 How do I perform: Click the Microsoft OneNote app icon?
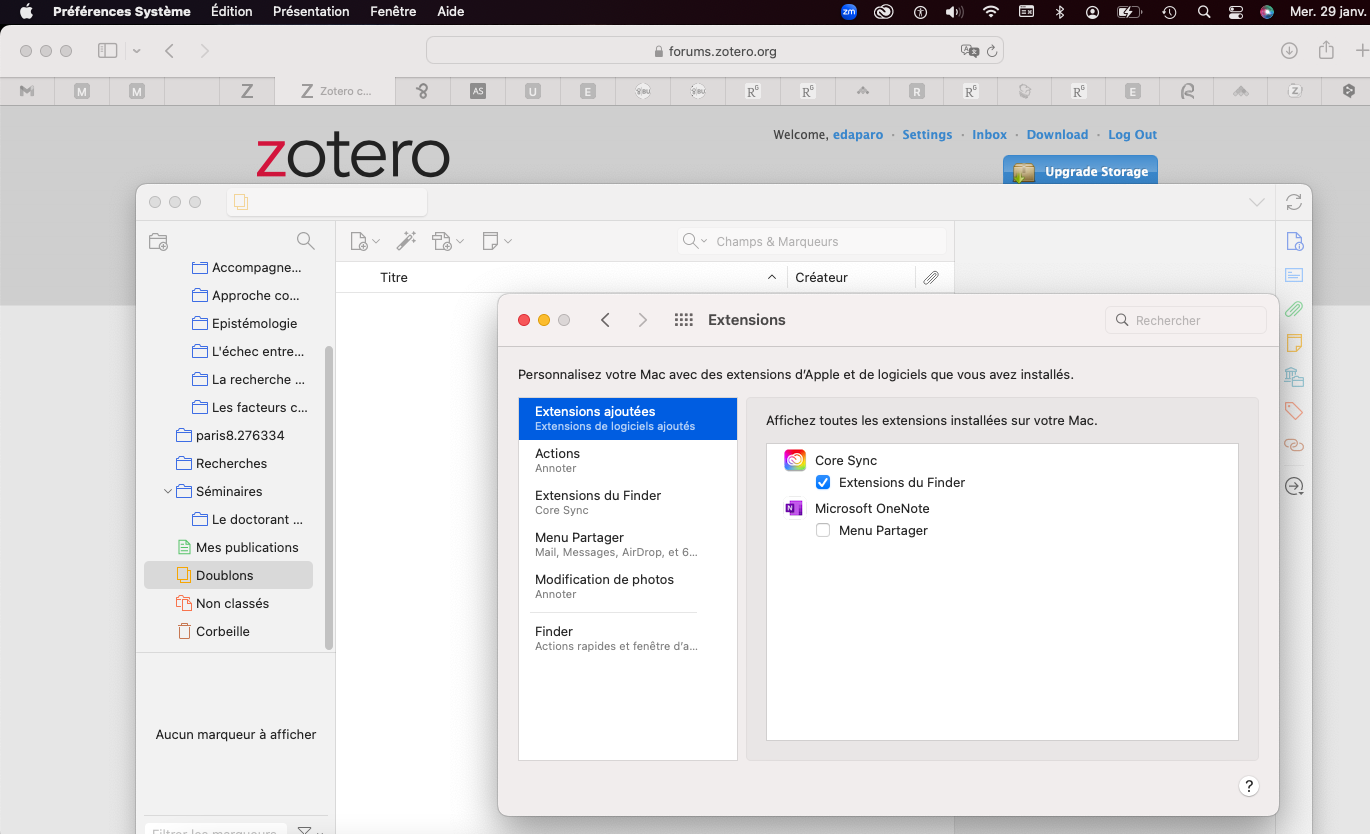point(795,508)
